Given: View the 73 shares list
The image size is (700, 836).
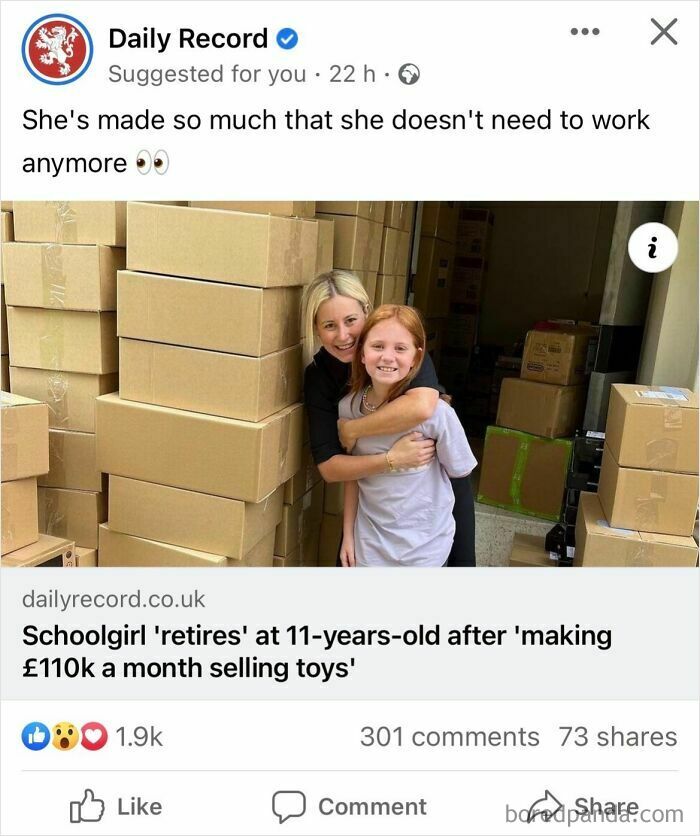Looking at the screenshot, I should tap(617, 737).
